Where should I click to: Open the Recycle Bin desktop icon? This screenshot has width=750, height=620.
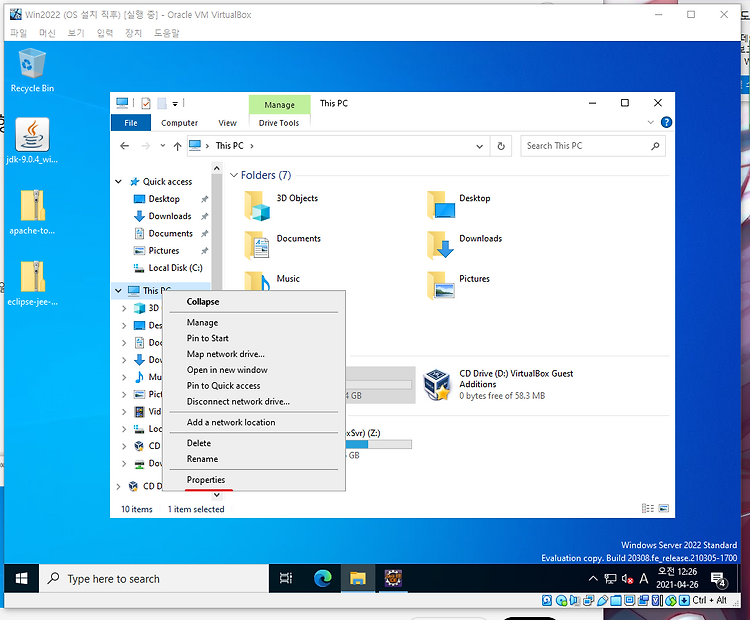pyautogui.click(x=32, y=70)
